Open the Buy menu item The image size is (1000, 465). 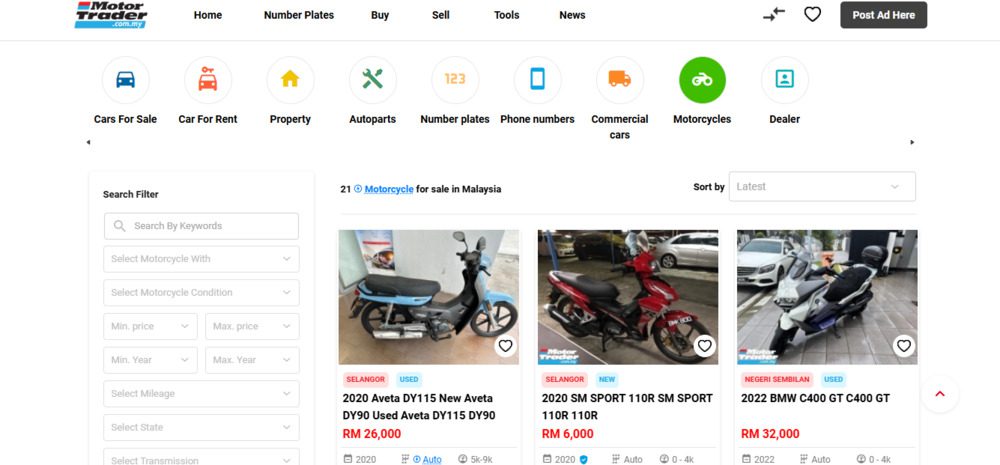380,15
